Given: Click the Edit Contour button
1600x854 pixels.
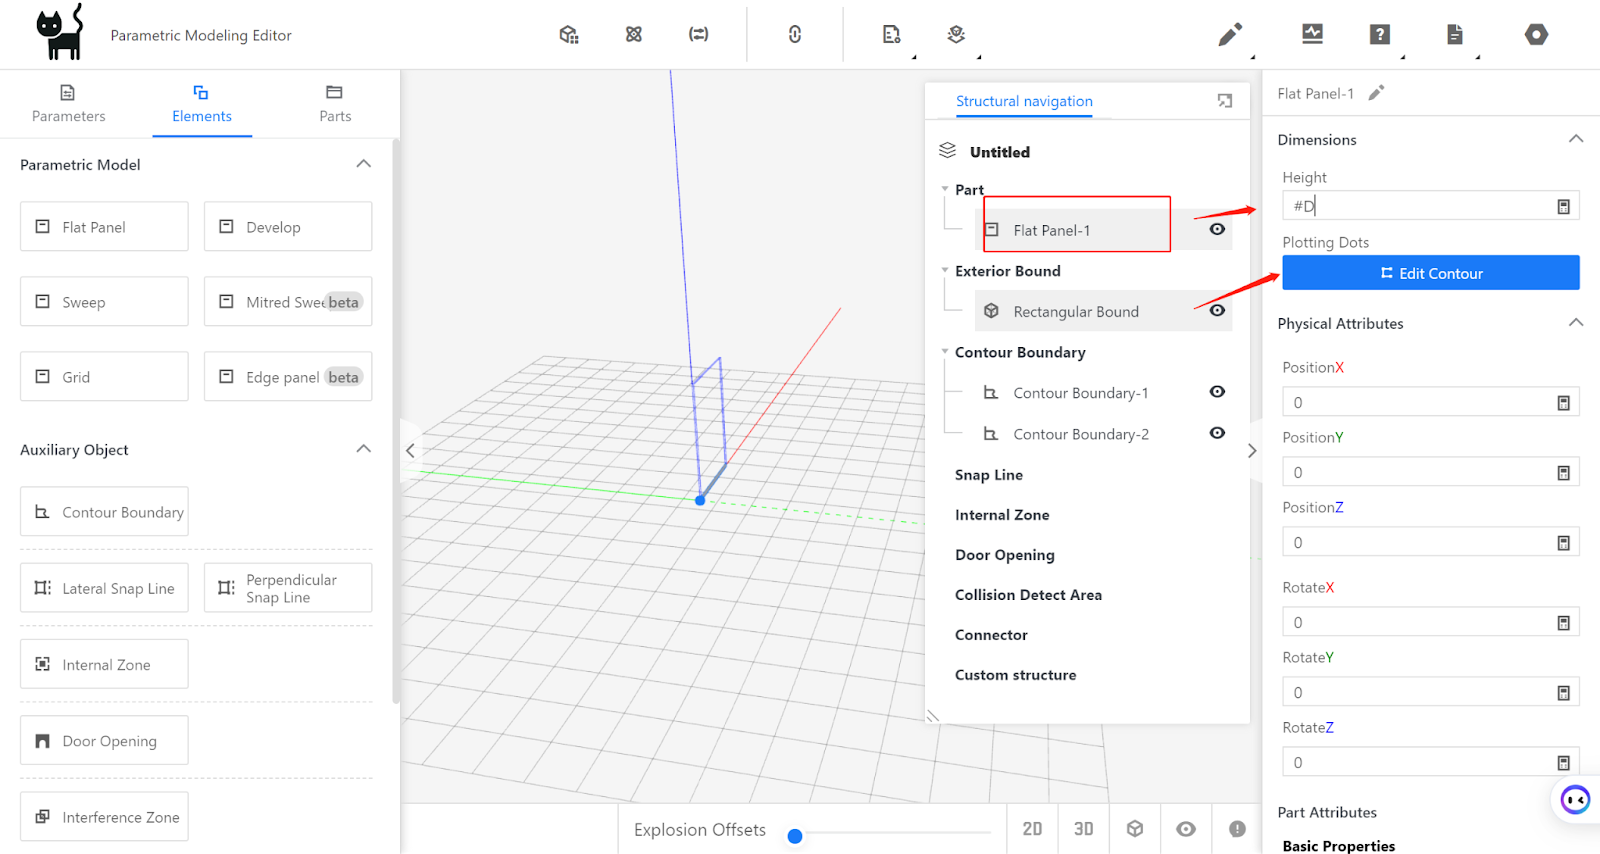Looking at the screenshot, I should point(1430,273).
